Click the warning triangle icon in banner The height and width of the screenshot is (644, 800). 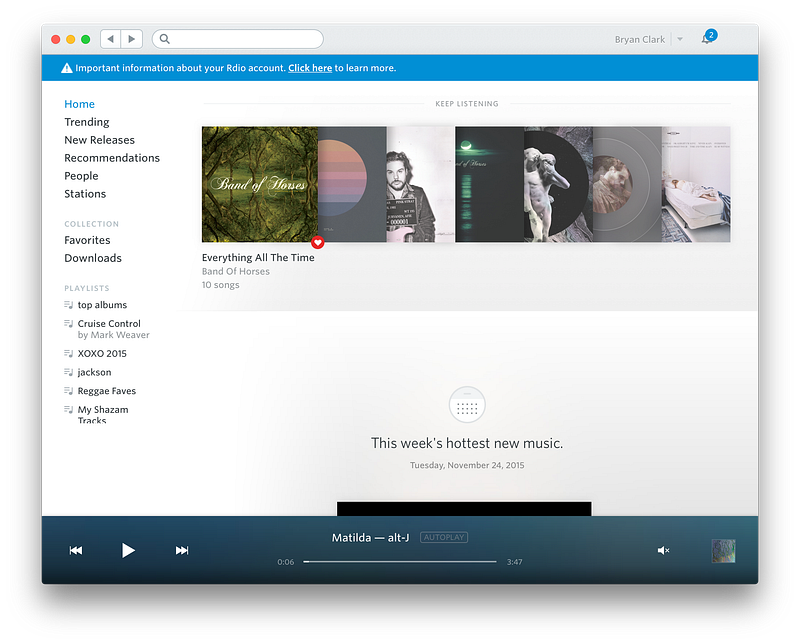(67, 68)
